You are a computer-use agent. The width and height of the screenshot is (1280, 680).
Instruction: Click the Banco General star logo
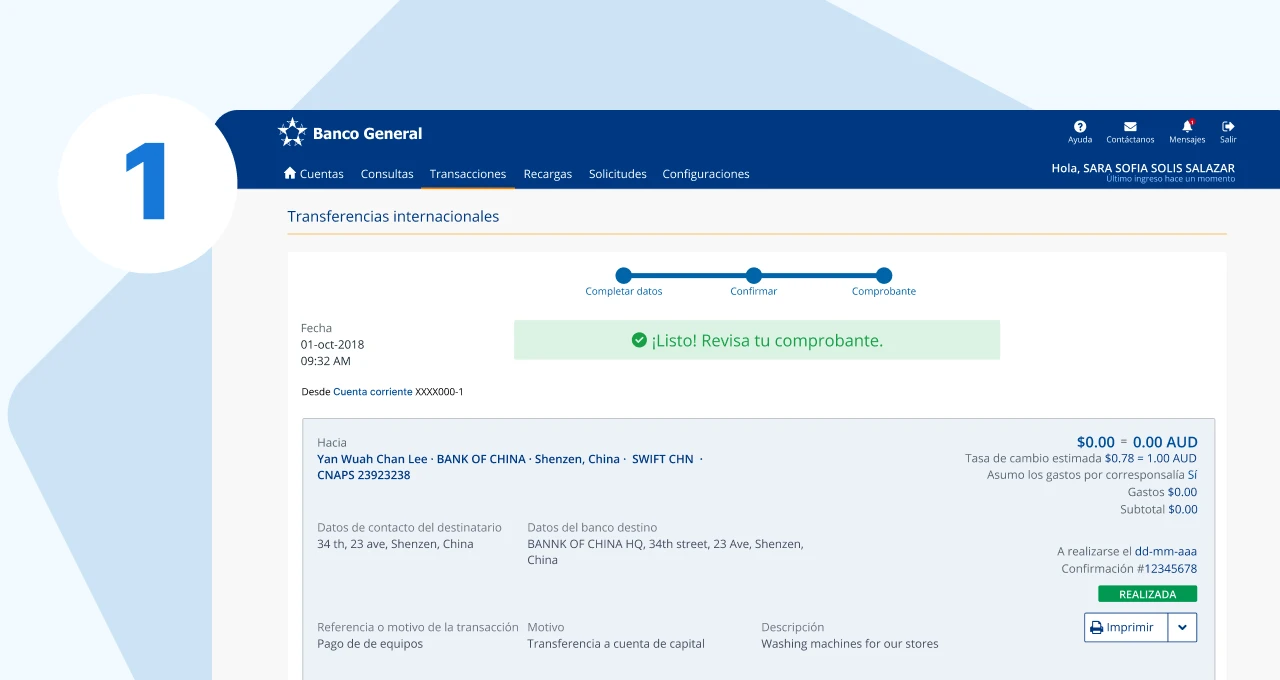point(292,133)
